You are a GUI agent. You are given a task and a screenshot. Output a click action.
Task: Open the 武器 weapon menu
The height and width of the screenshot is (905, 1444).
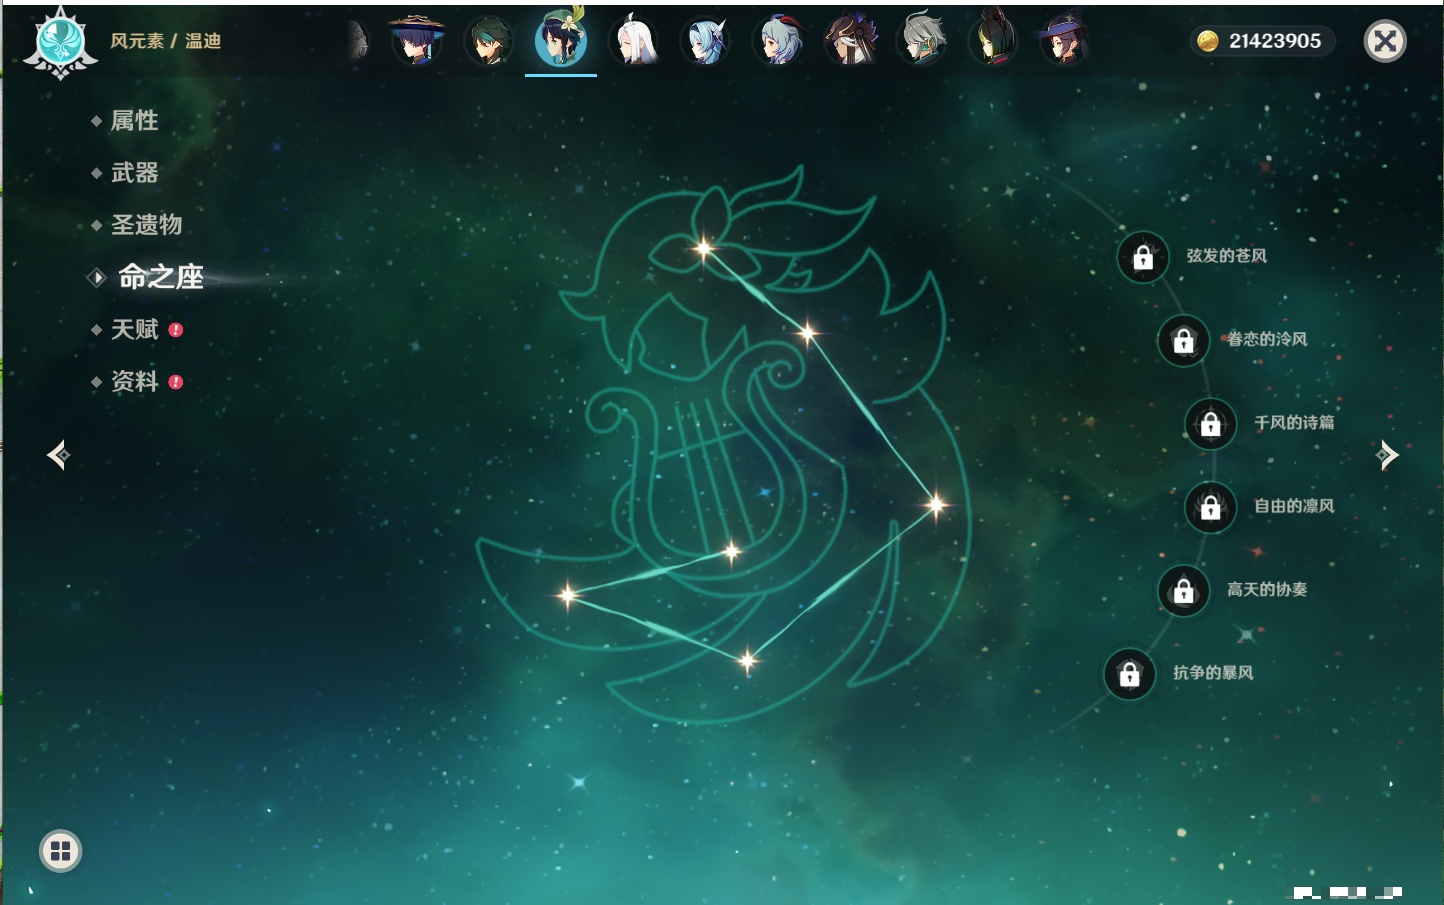(x=134, y=173)
